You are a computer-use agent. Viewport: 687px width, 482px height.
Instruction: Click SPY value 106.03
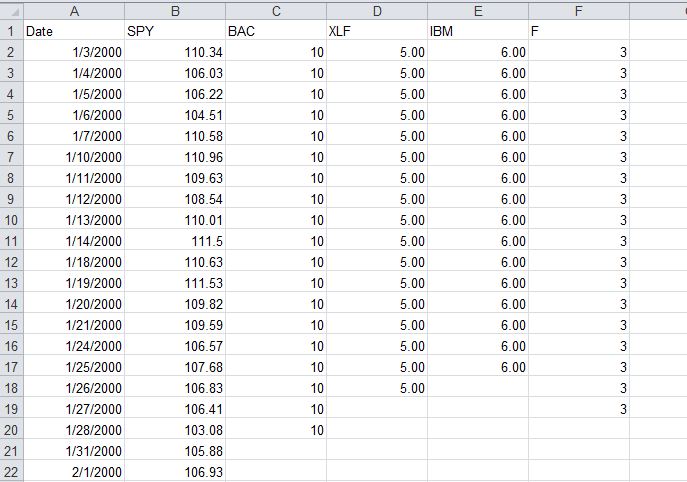[x=175, y=73]
